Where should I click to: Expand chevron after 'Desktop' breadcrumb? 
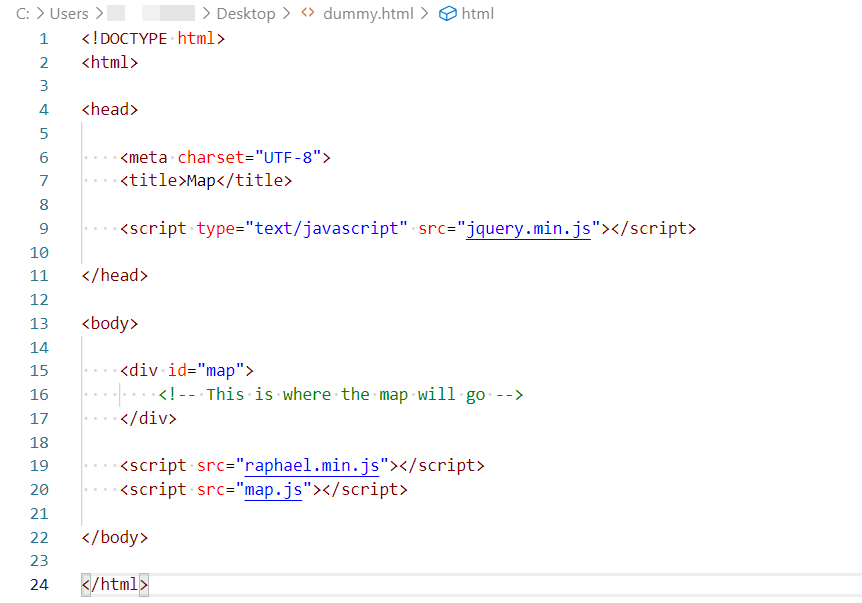point(286,13)
